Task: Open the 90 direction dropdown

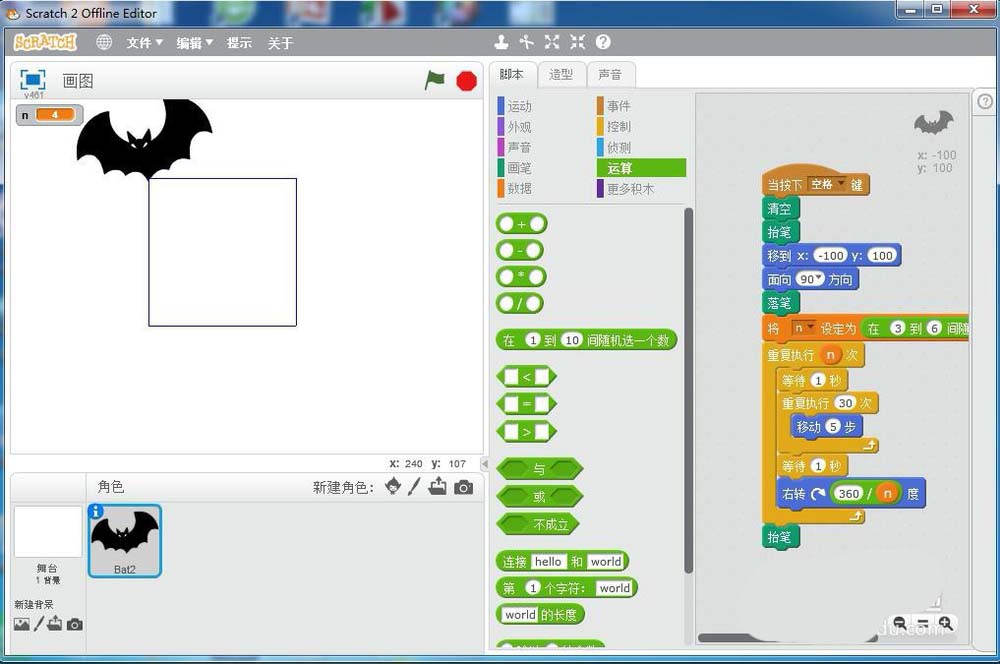Action: click(x=810, y=279)
